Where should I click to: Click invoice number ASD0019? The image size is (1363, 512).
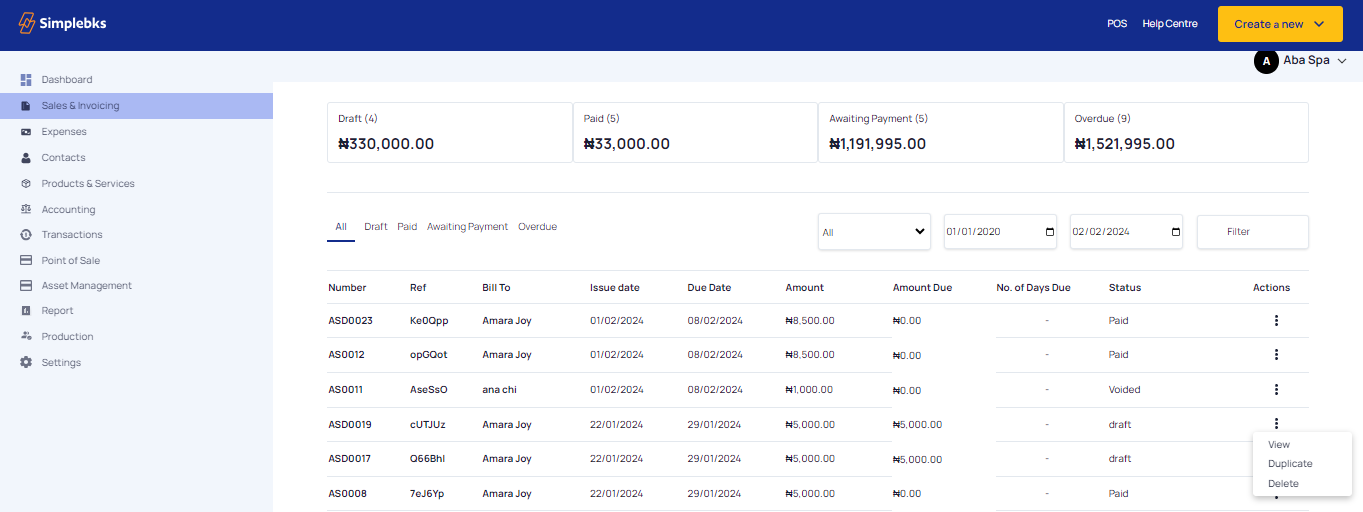350,425
